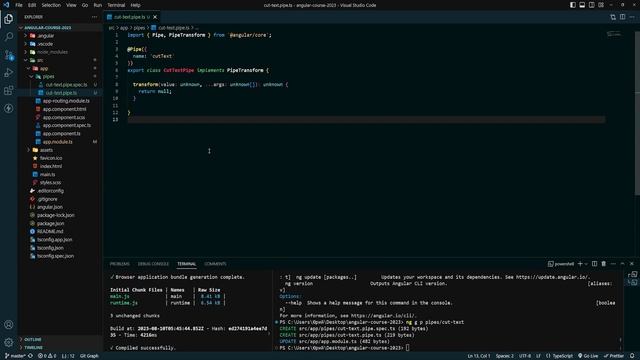Expand the node_modules folder
This screenshot has height=360, width=640.
[26, 52]
